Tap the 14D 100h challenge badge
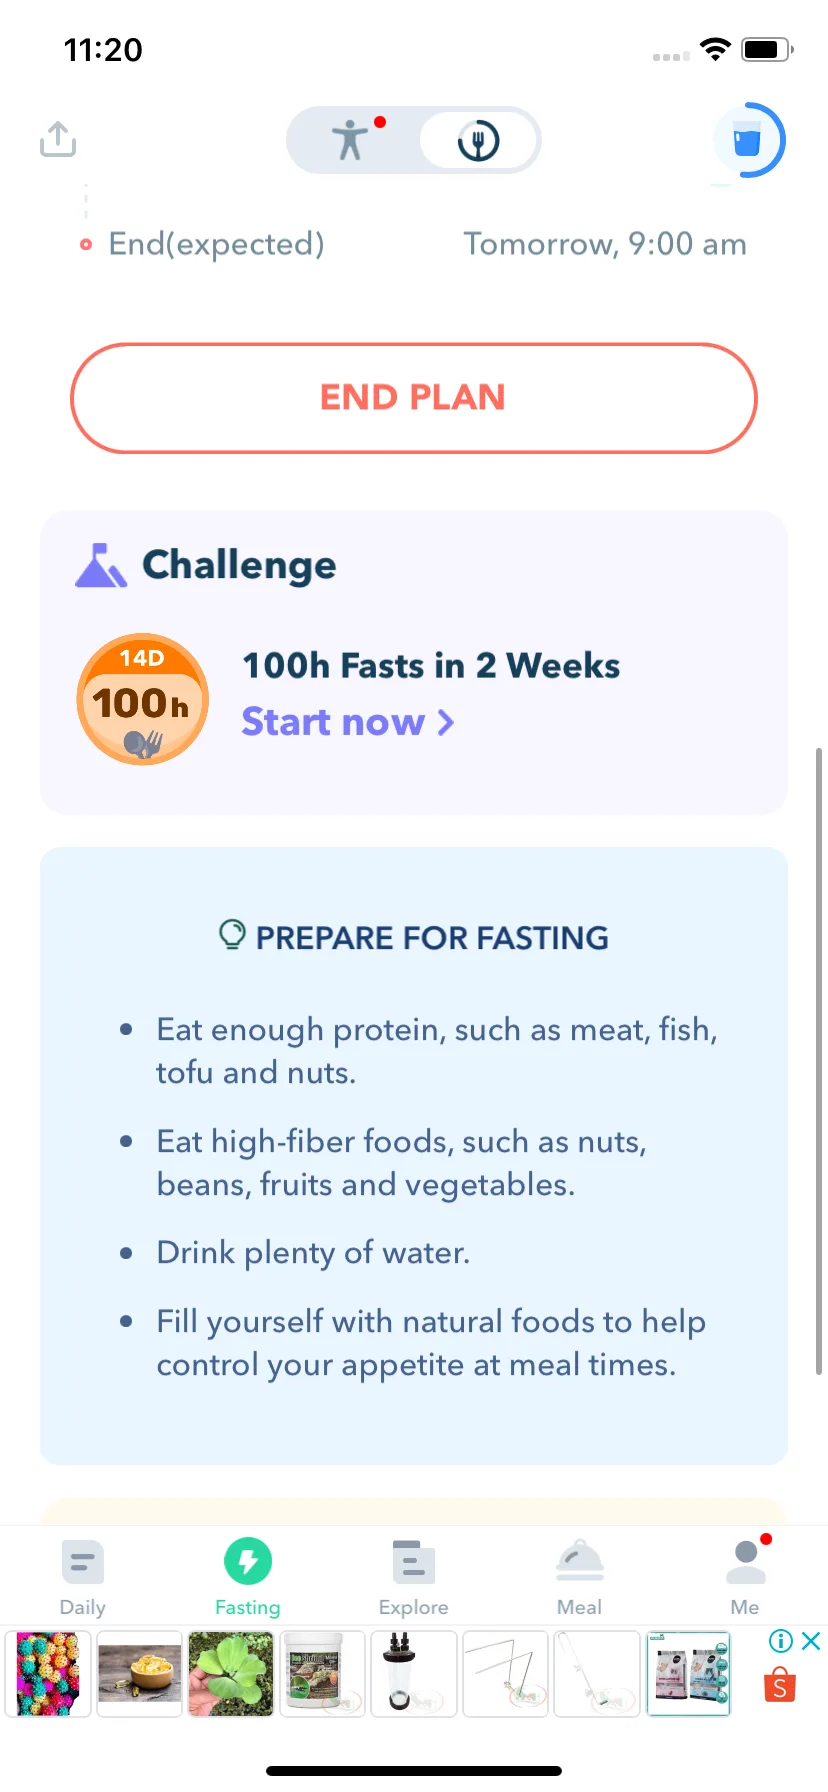 [143, 699]
